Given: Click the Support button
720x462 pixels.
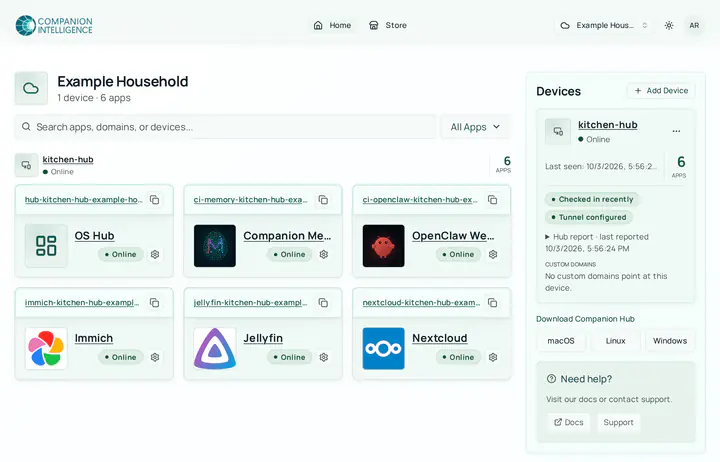Looking at the screenshot, I should click(618, 423).
